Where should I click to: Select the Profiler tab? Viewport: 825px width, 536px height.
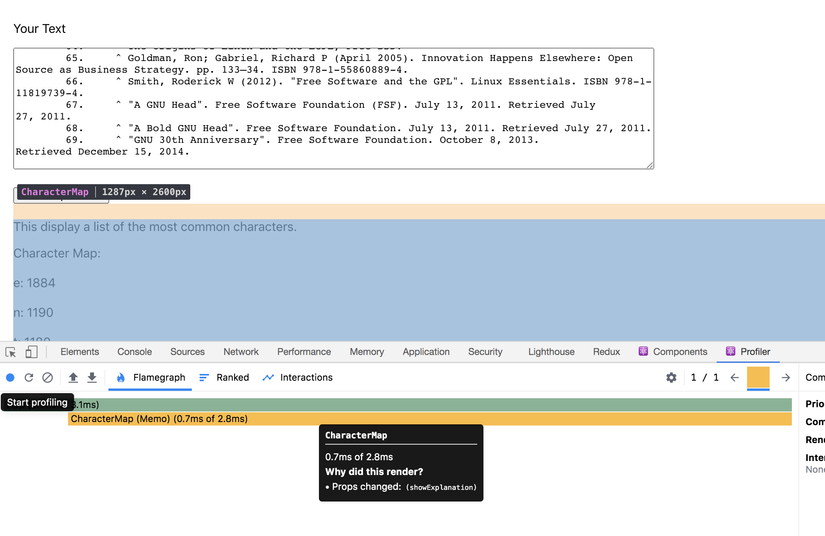point(748,352)
